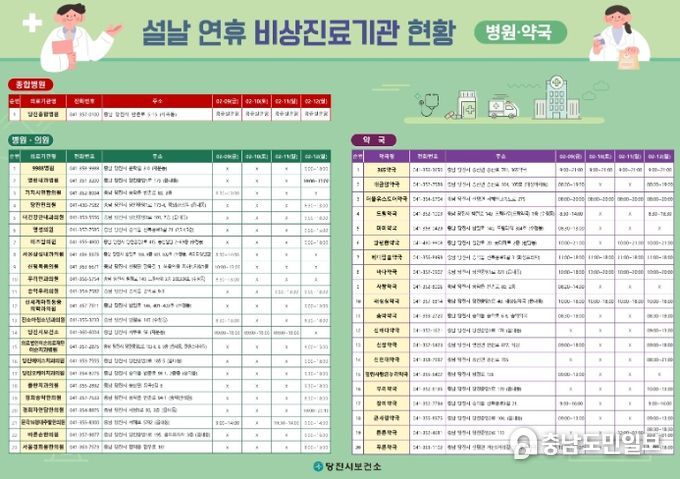The width and height of the screenshot is (680, 479).
Task: Click the 365약국 row name
Action: (386, 169)
